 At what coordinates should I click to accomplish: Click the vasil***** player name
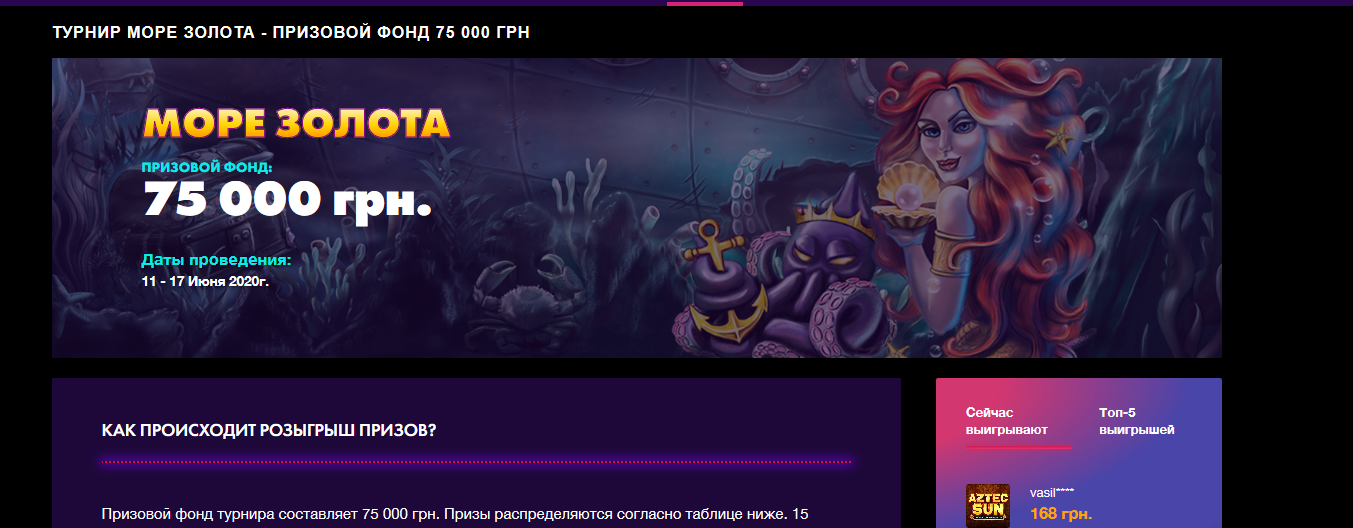tap(1052, 492)
